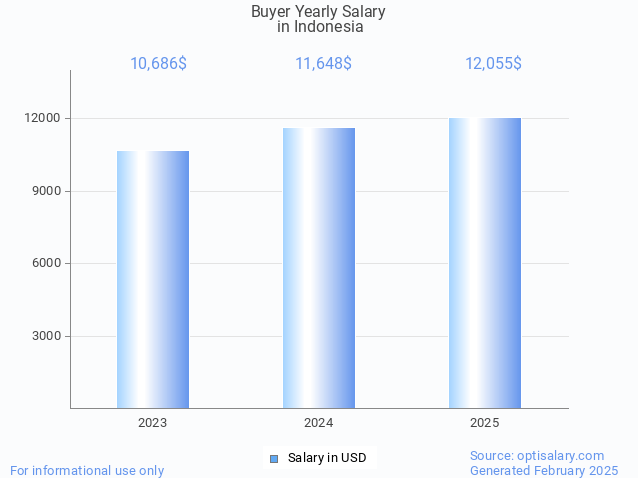This screenshot has width=638, height=478.
Task: Click the 12,055$ value label
Action: click(x=493, y=63)
